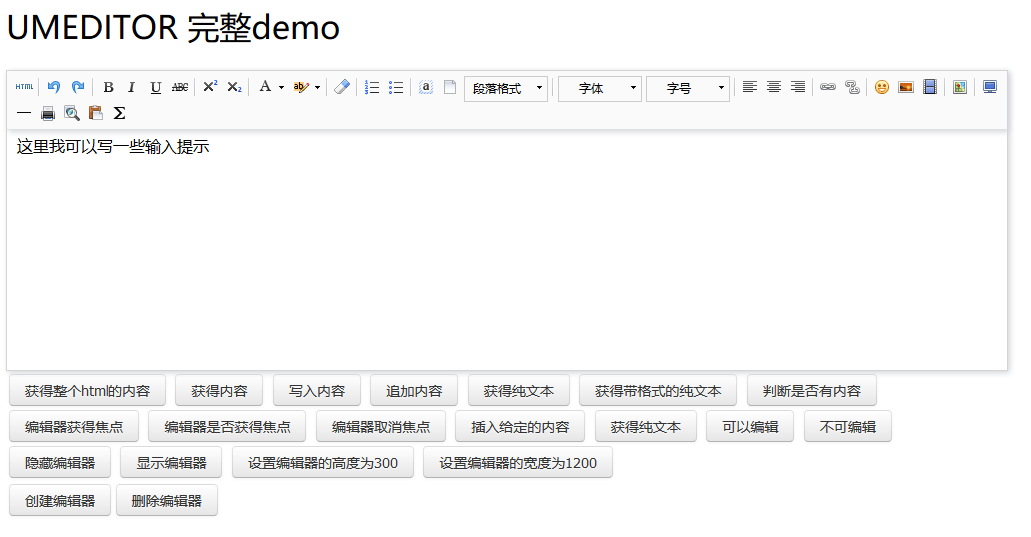
Task: Insert an ordered numbered list
Action: click(372, 87)
